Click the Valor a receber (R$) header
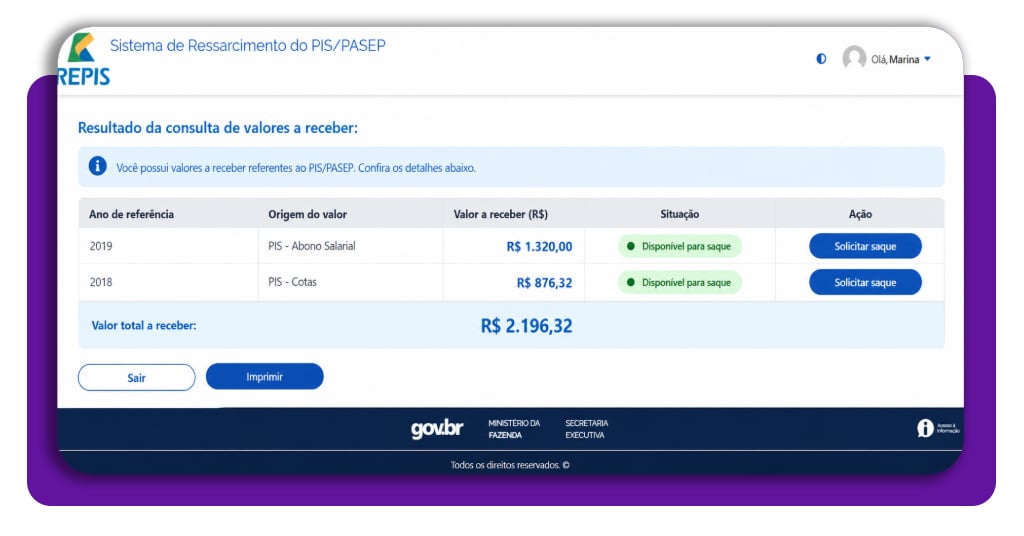 coord(501,214)
